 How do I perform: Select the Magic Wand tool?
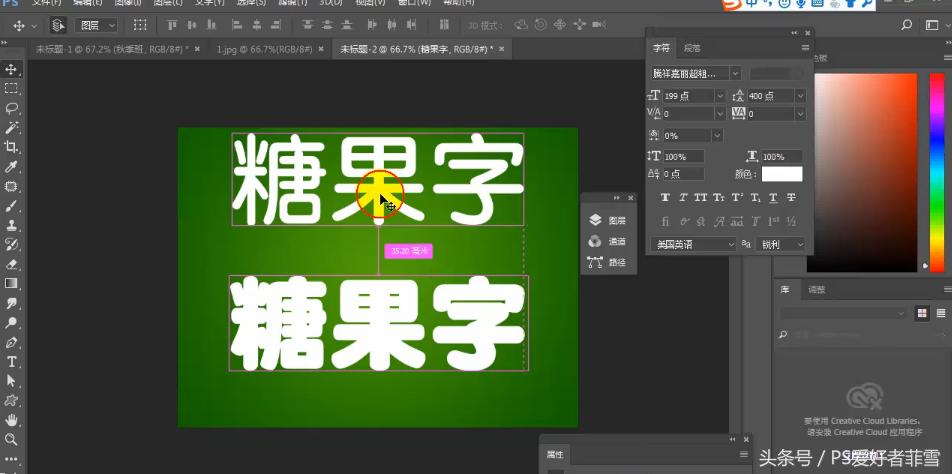(x=11, y=127)
